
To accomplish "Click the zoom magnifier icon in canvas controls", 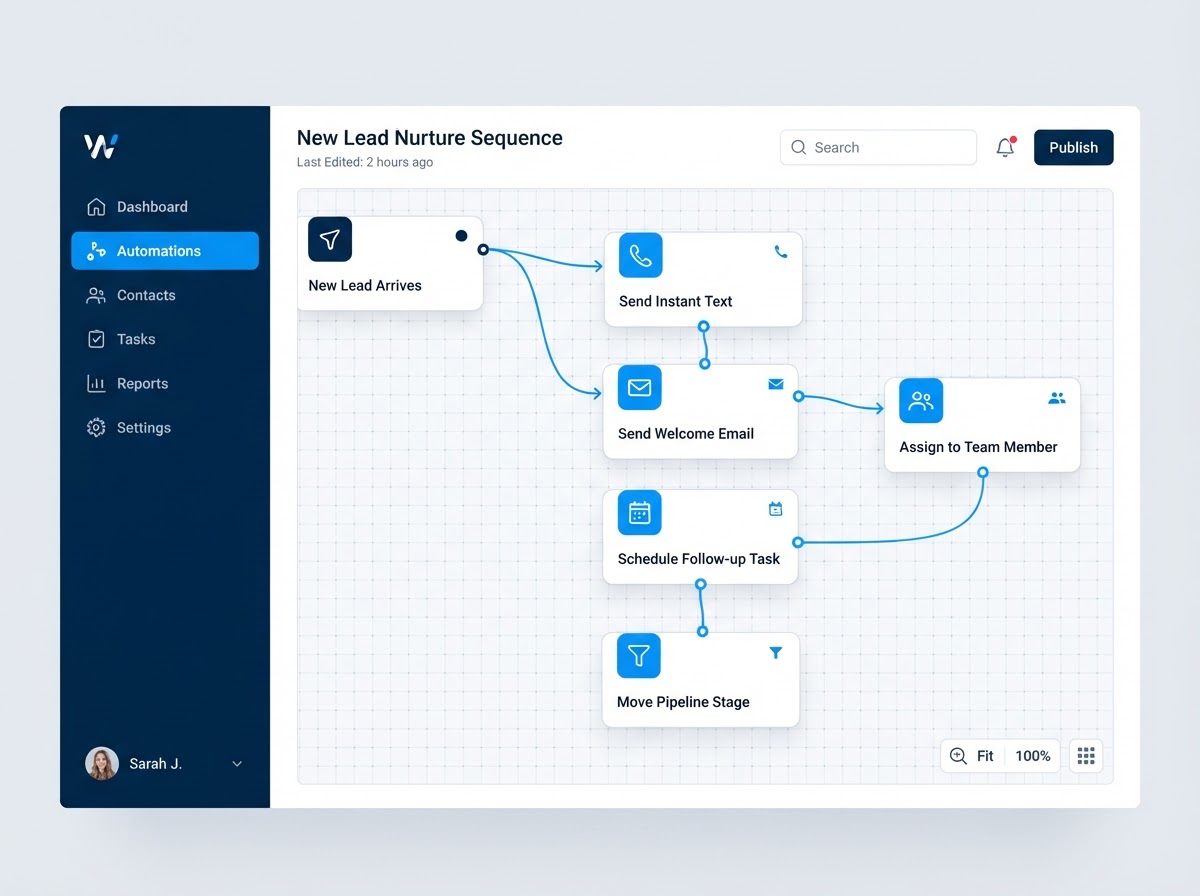I will 958,756.
